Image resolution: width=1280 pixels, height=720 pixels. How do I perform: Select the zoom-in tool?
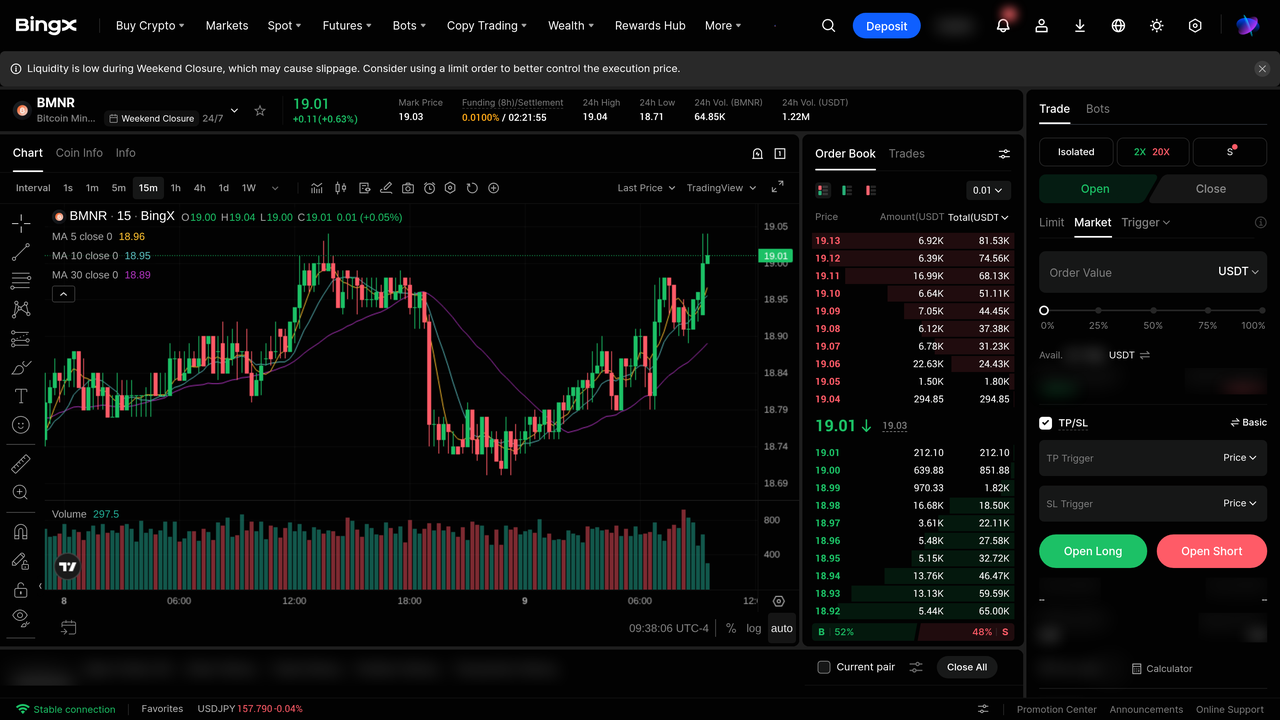coord(20,493)
